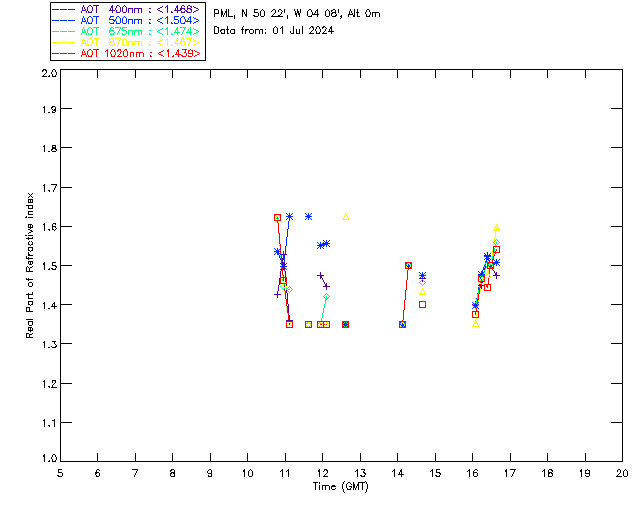Click the AOT 675nm legend entry
Screen dimensions: 640x512
coord(126,31)
